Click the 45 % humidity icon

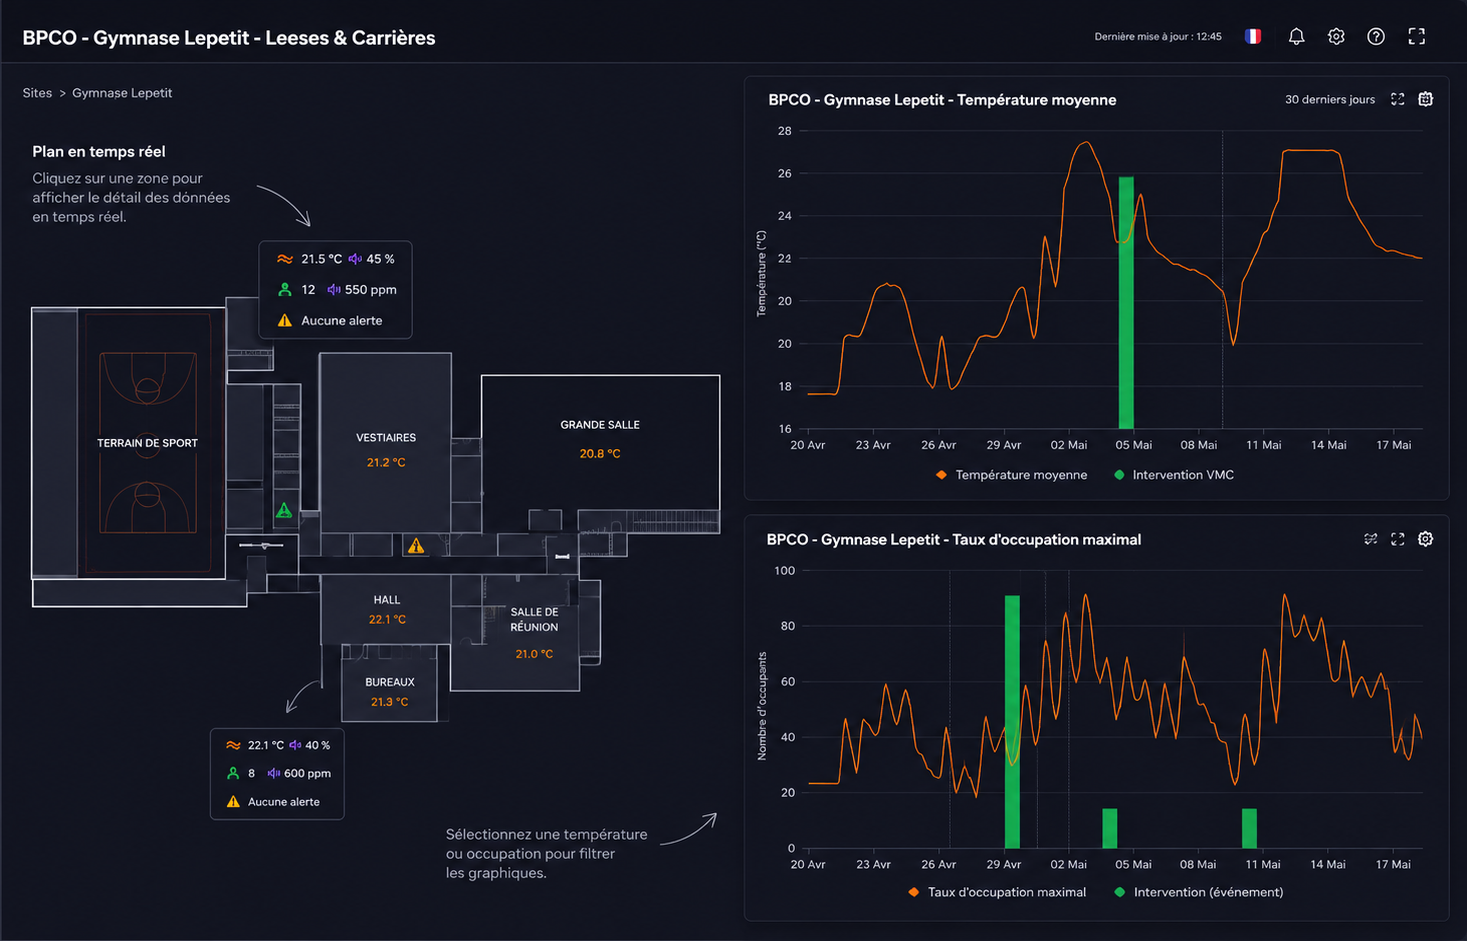355,259
